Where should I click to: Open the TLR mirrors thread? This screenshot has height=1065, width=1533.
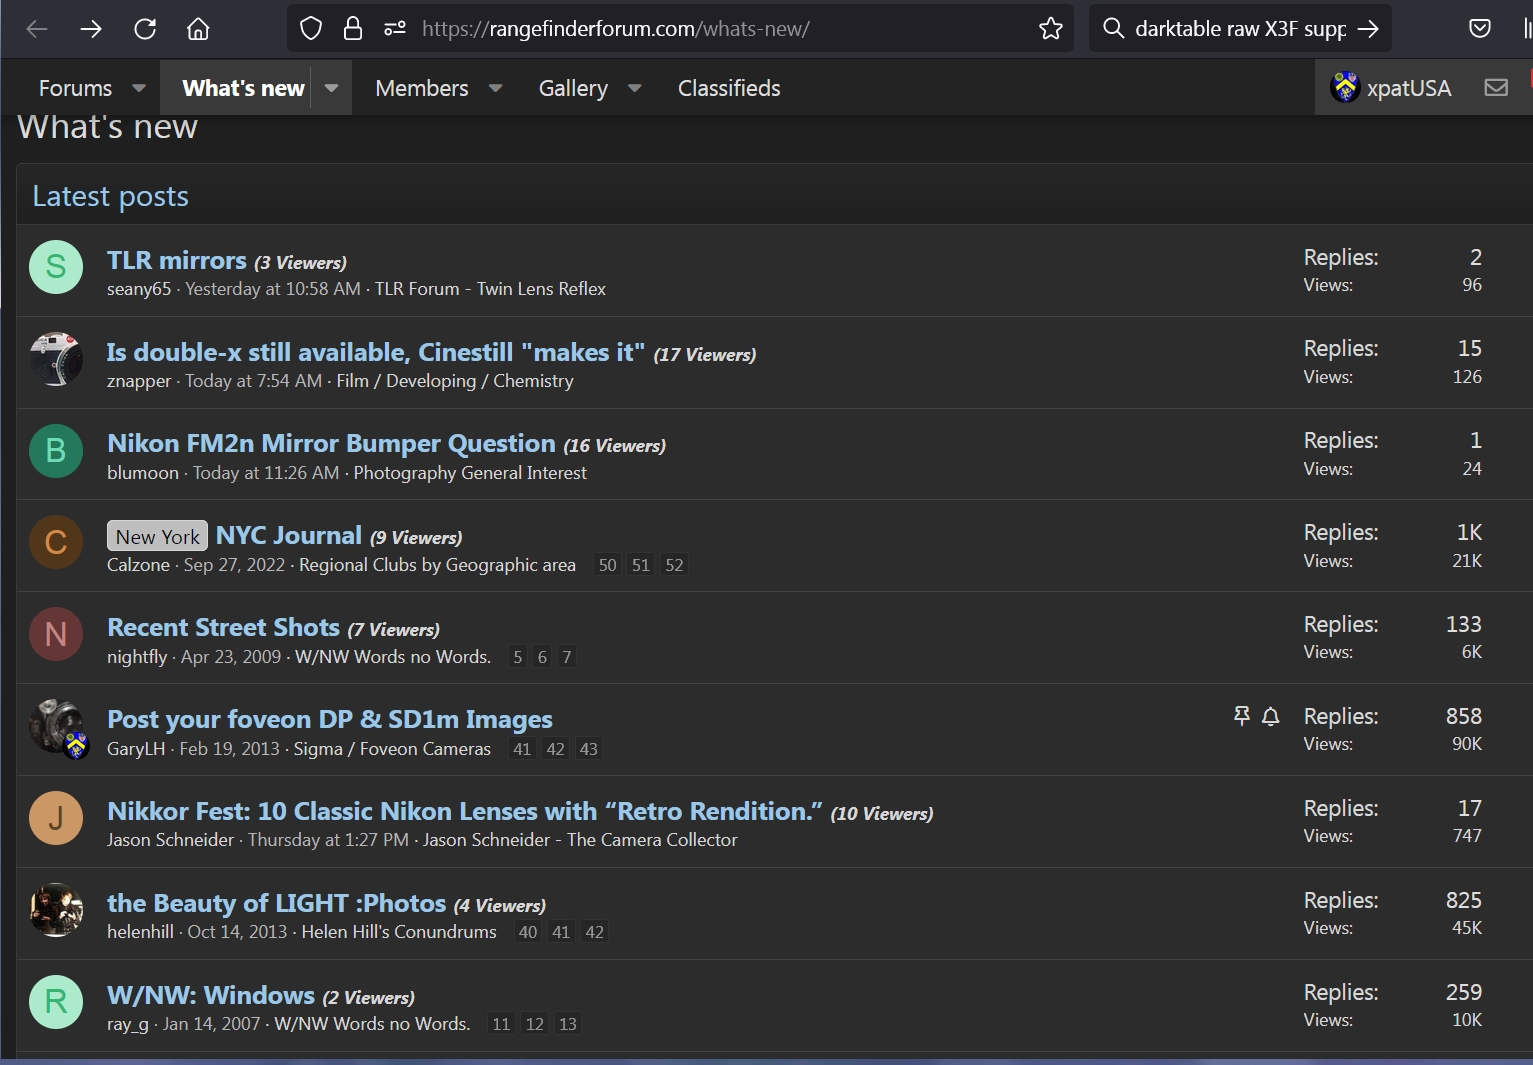point(177,260)
